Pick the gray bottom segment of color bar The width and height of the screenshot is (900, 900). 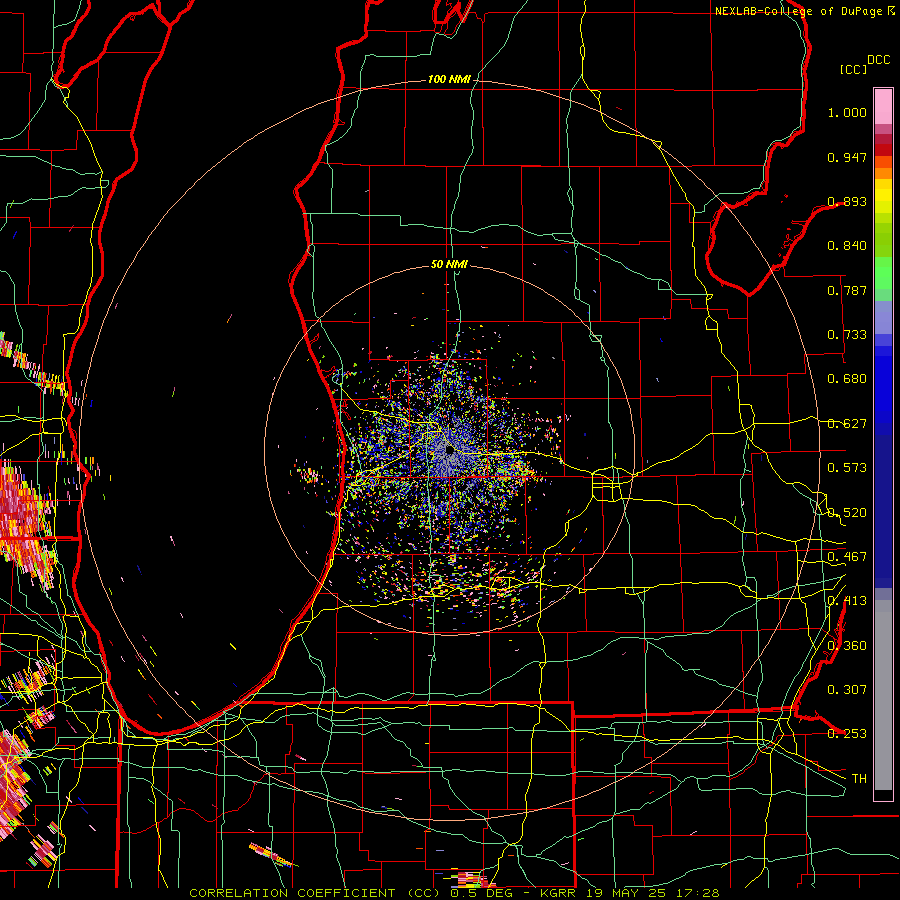coord(883,695)
